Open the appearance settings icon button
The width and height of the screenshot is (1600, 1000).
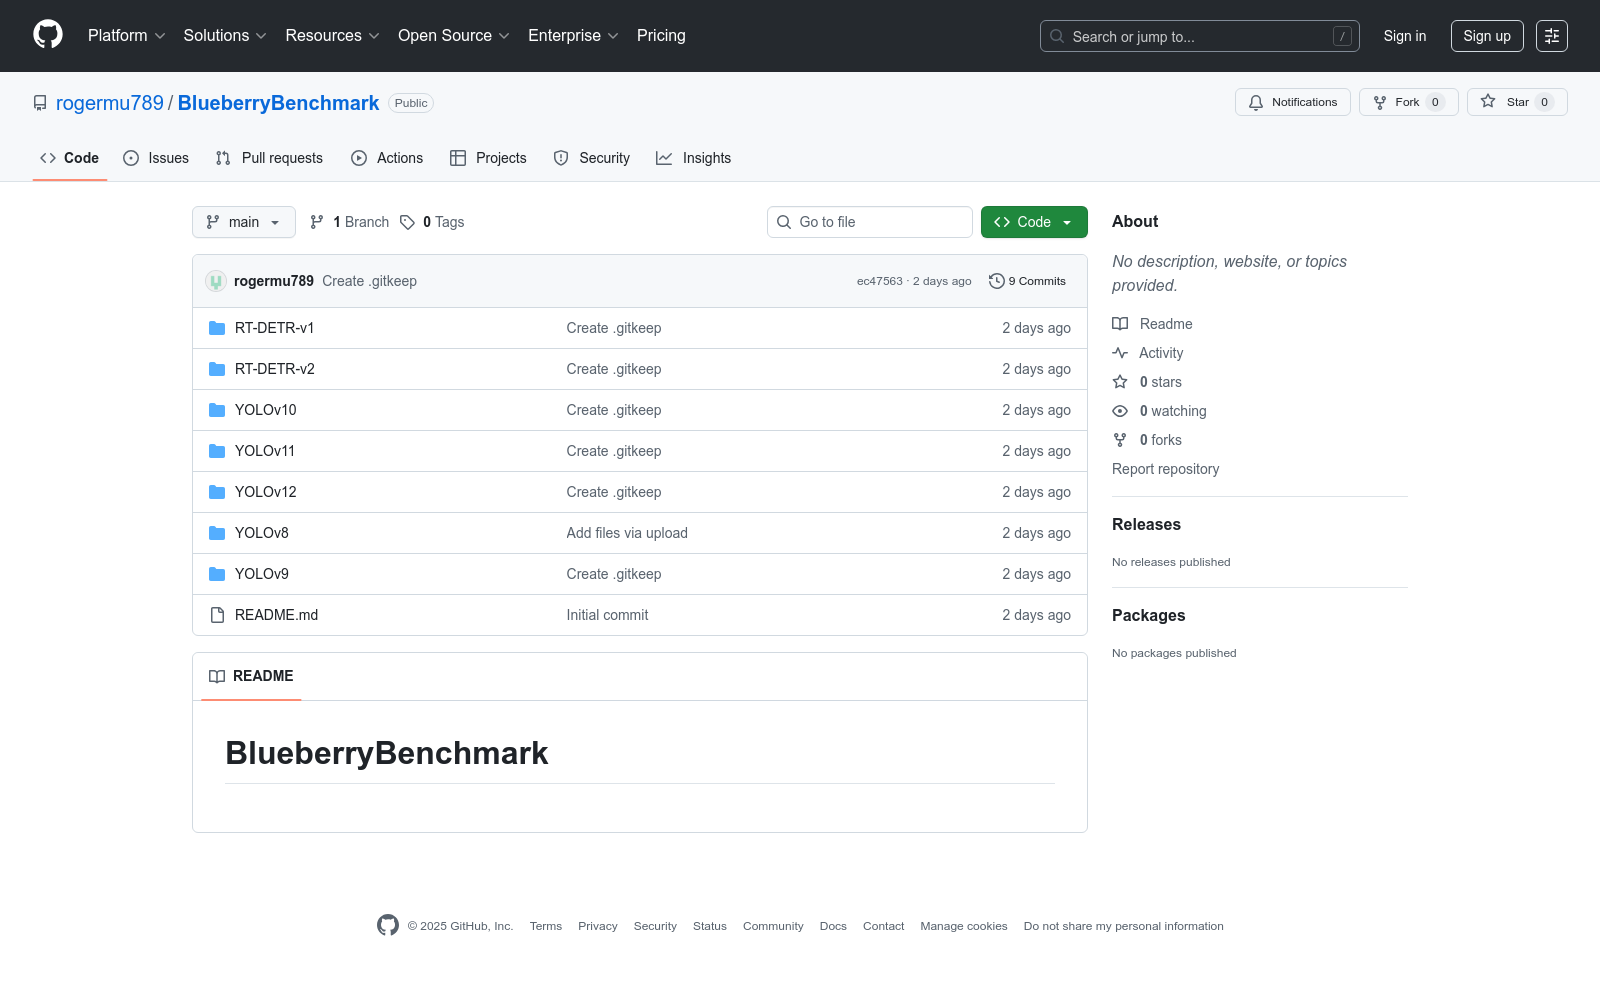click(x=1552, y=36)
